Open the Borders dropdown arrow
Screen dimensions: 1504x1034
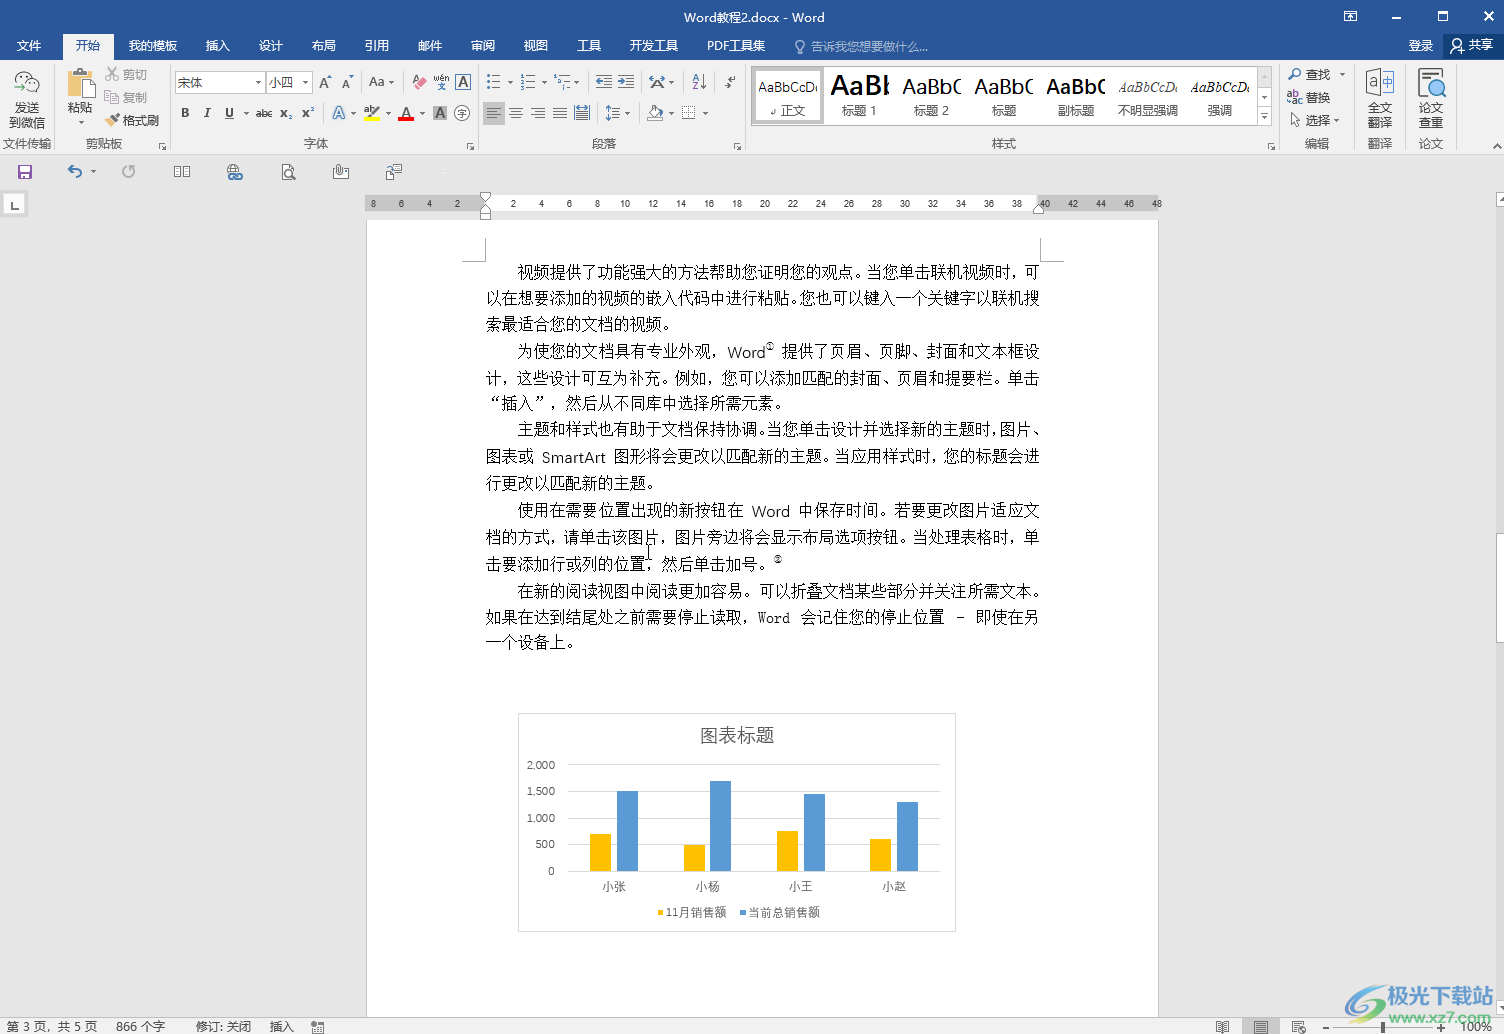705,113
